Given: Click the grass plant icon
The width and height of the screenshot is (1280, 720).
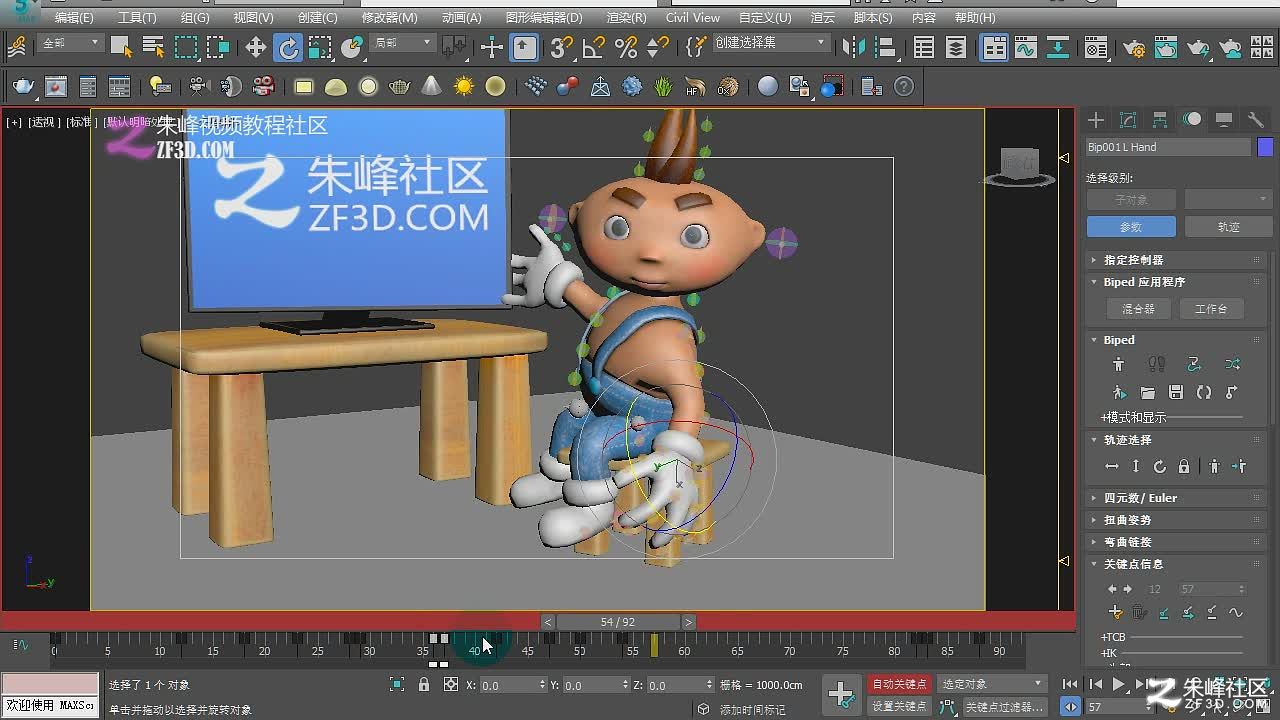Looking at the screenshot, I should point(664,87).
